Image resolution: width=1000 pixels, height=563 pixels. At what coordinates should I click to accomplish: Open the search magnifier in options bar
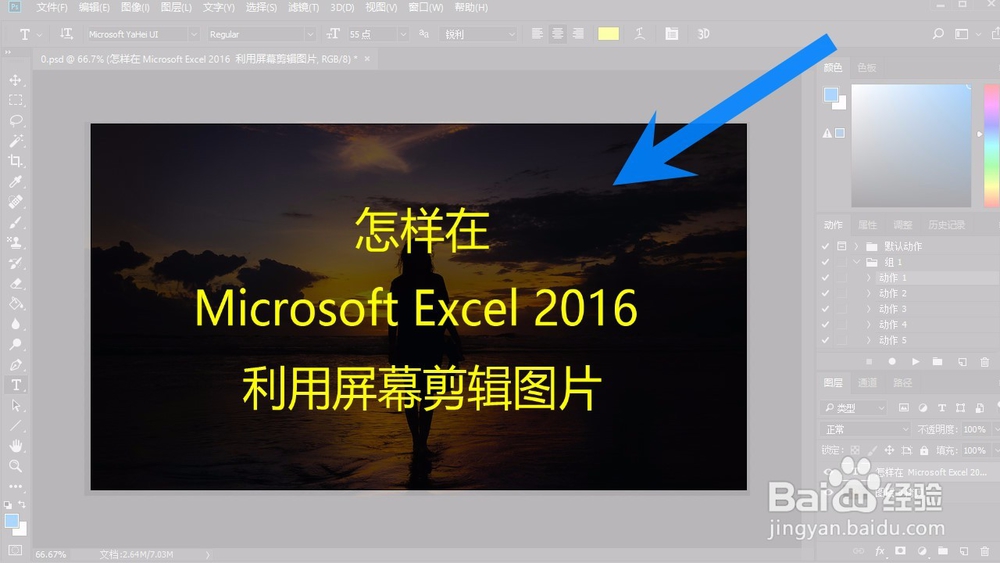coord(938,34)
